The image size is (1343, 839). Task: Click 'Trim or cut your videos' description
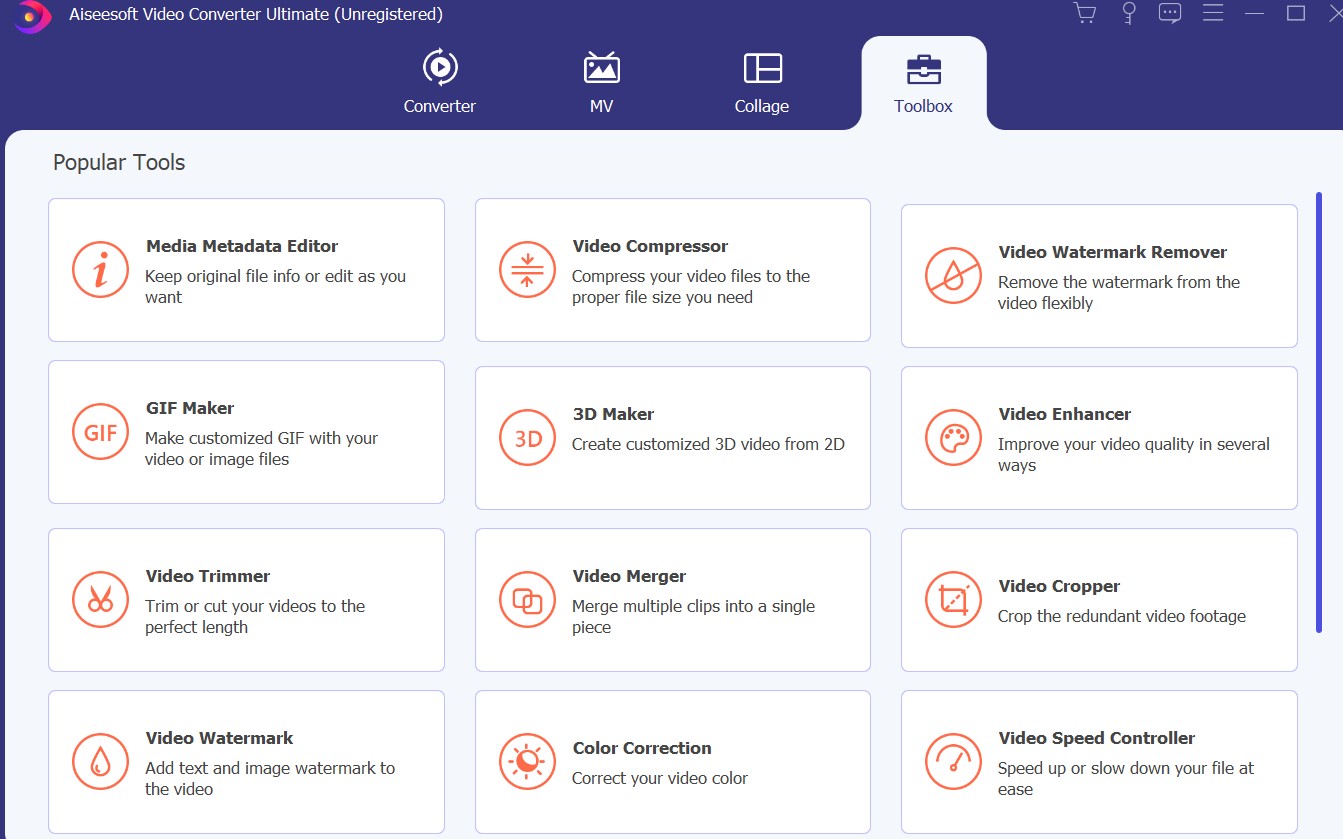click(x=255, y=617)
